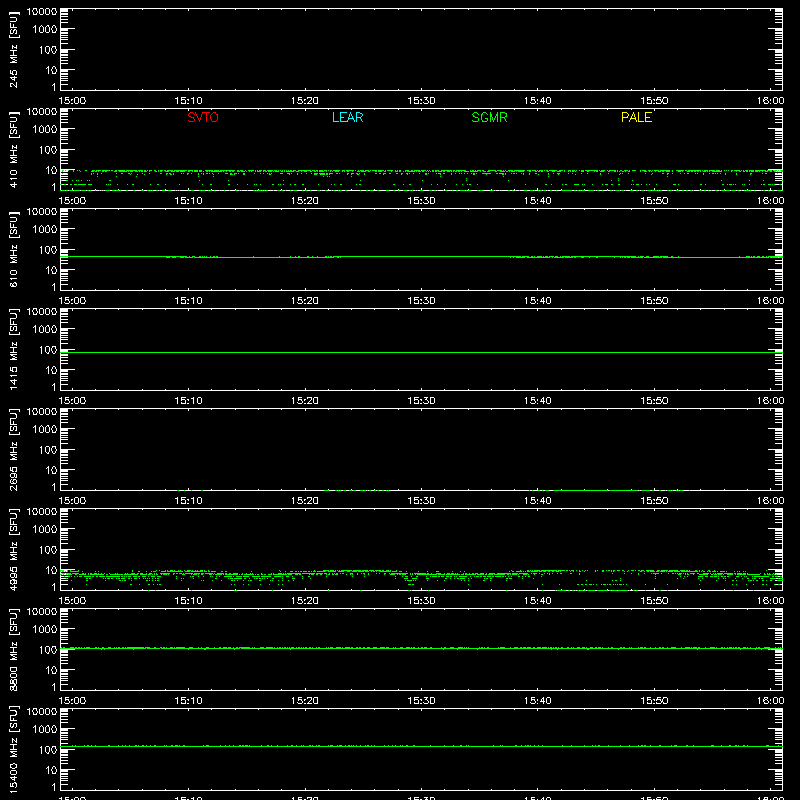Click 100 y-axis label of 610 MHz panel
This screenshot has width=800, height=800.
click(x=48, y=249)
